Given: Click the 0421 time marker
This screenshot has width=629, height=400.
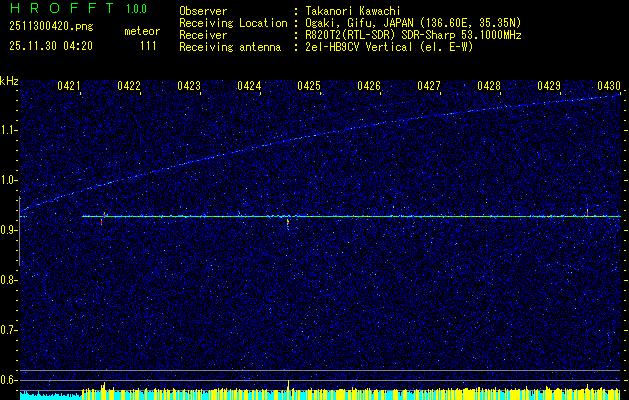Looking at the screenshot, I should click(69, 87).
